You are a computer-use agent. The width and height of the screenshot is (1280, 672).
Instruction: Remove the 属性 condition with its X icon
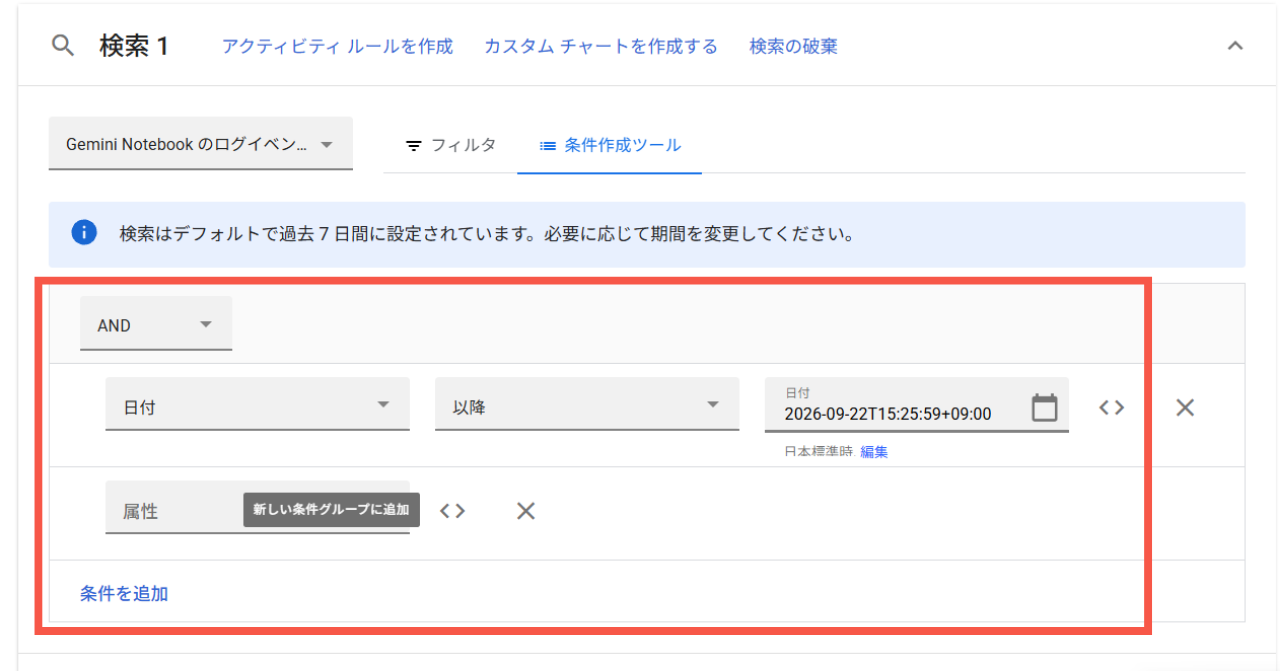(526, 510)
